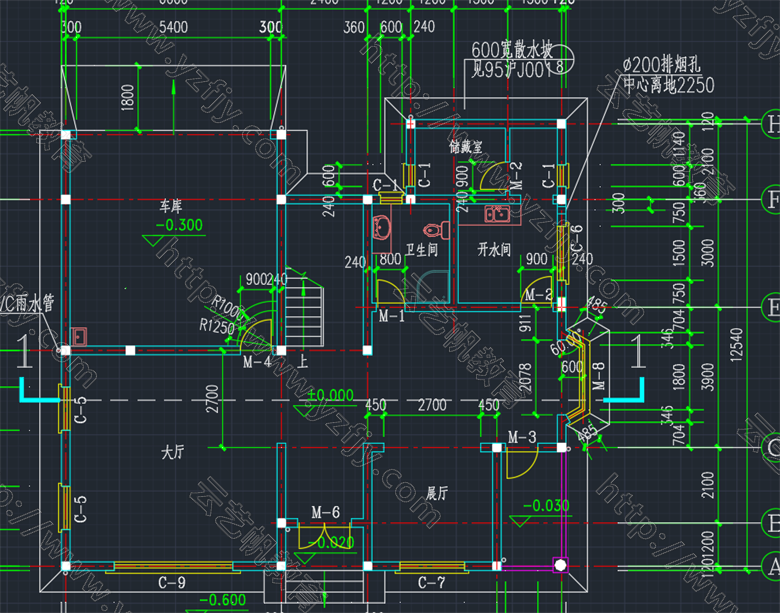Screen dimensions: 780x613
Task: Click the ø200排烟孔 annotation
Action: pos(662,64)
